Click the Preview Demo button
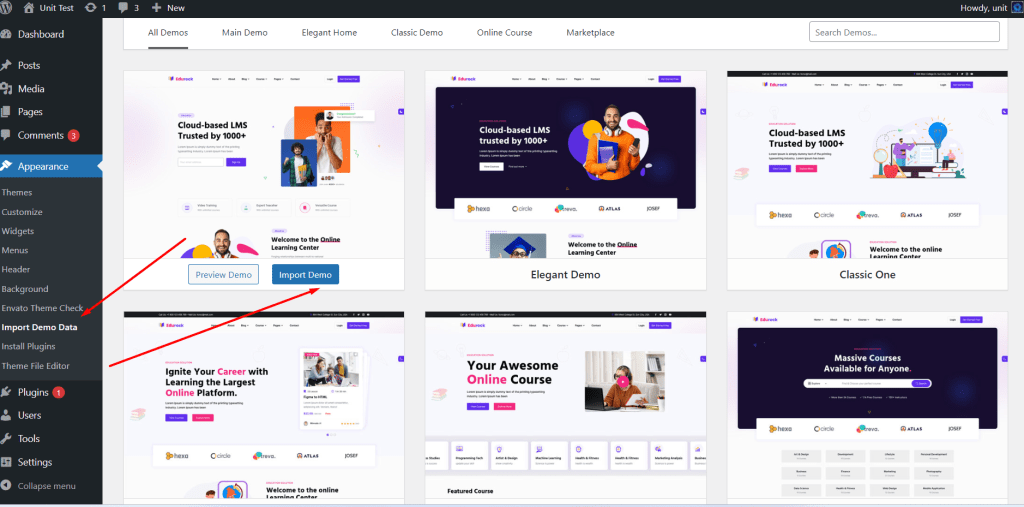1024x507 pixels. coord(223,274)
